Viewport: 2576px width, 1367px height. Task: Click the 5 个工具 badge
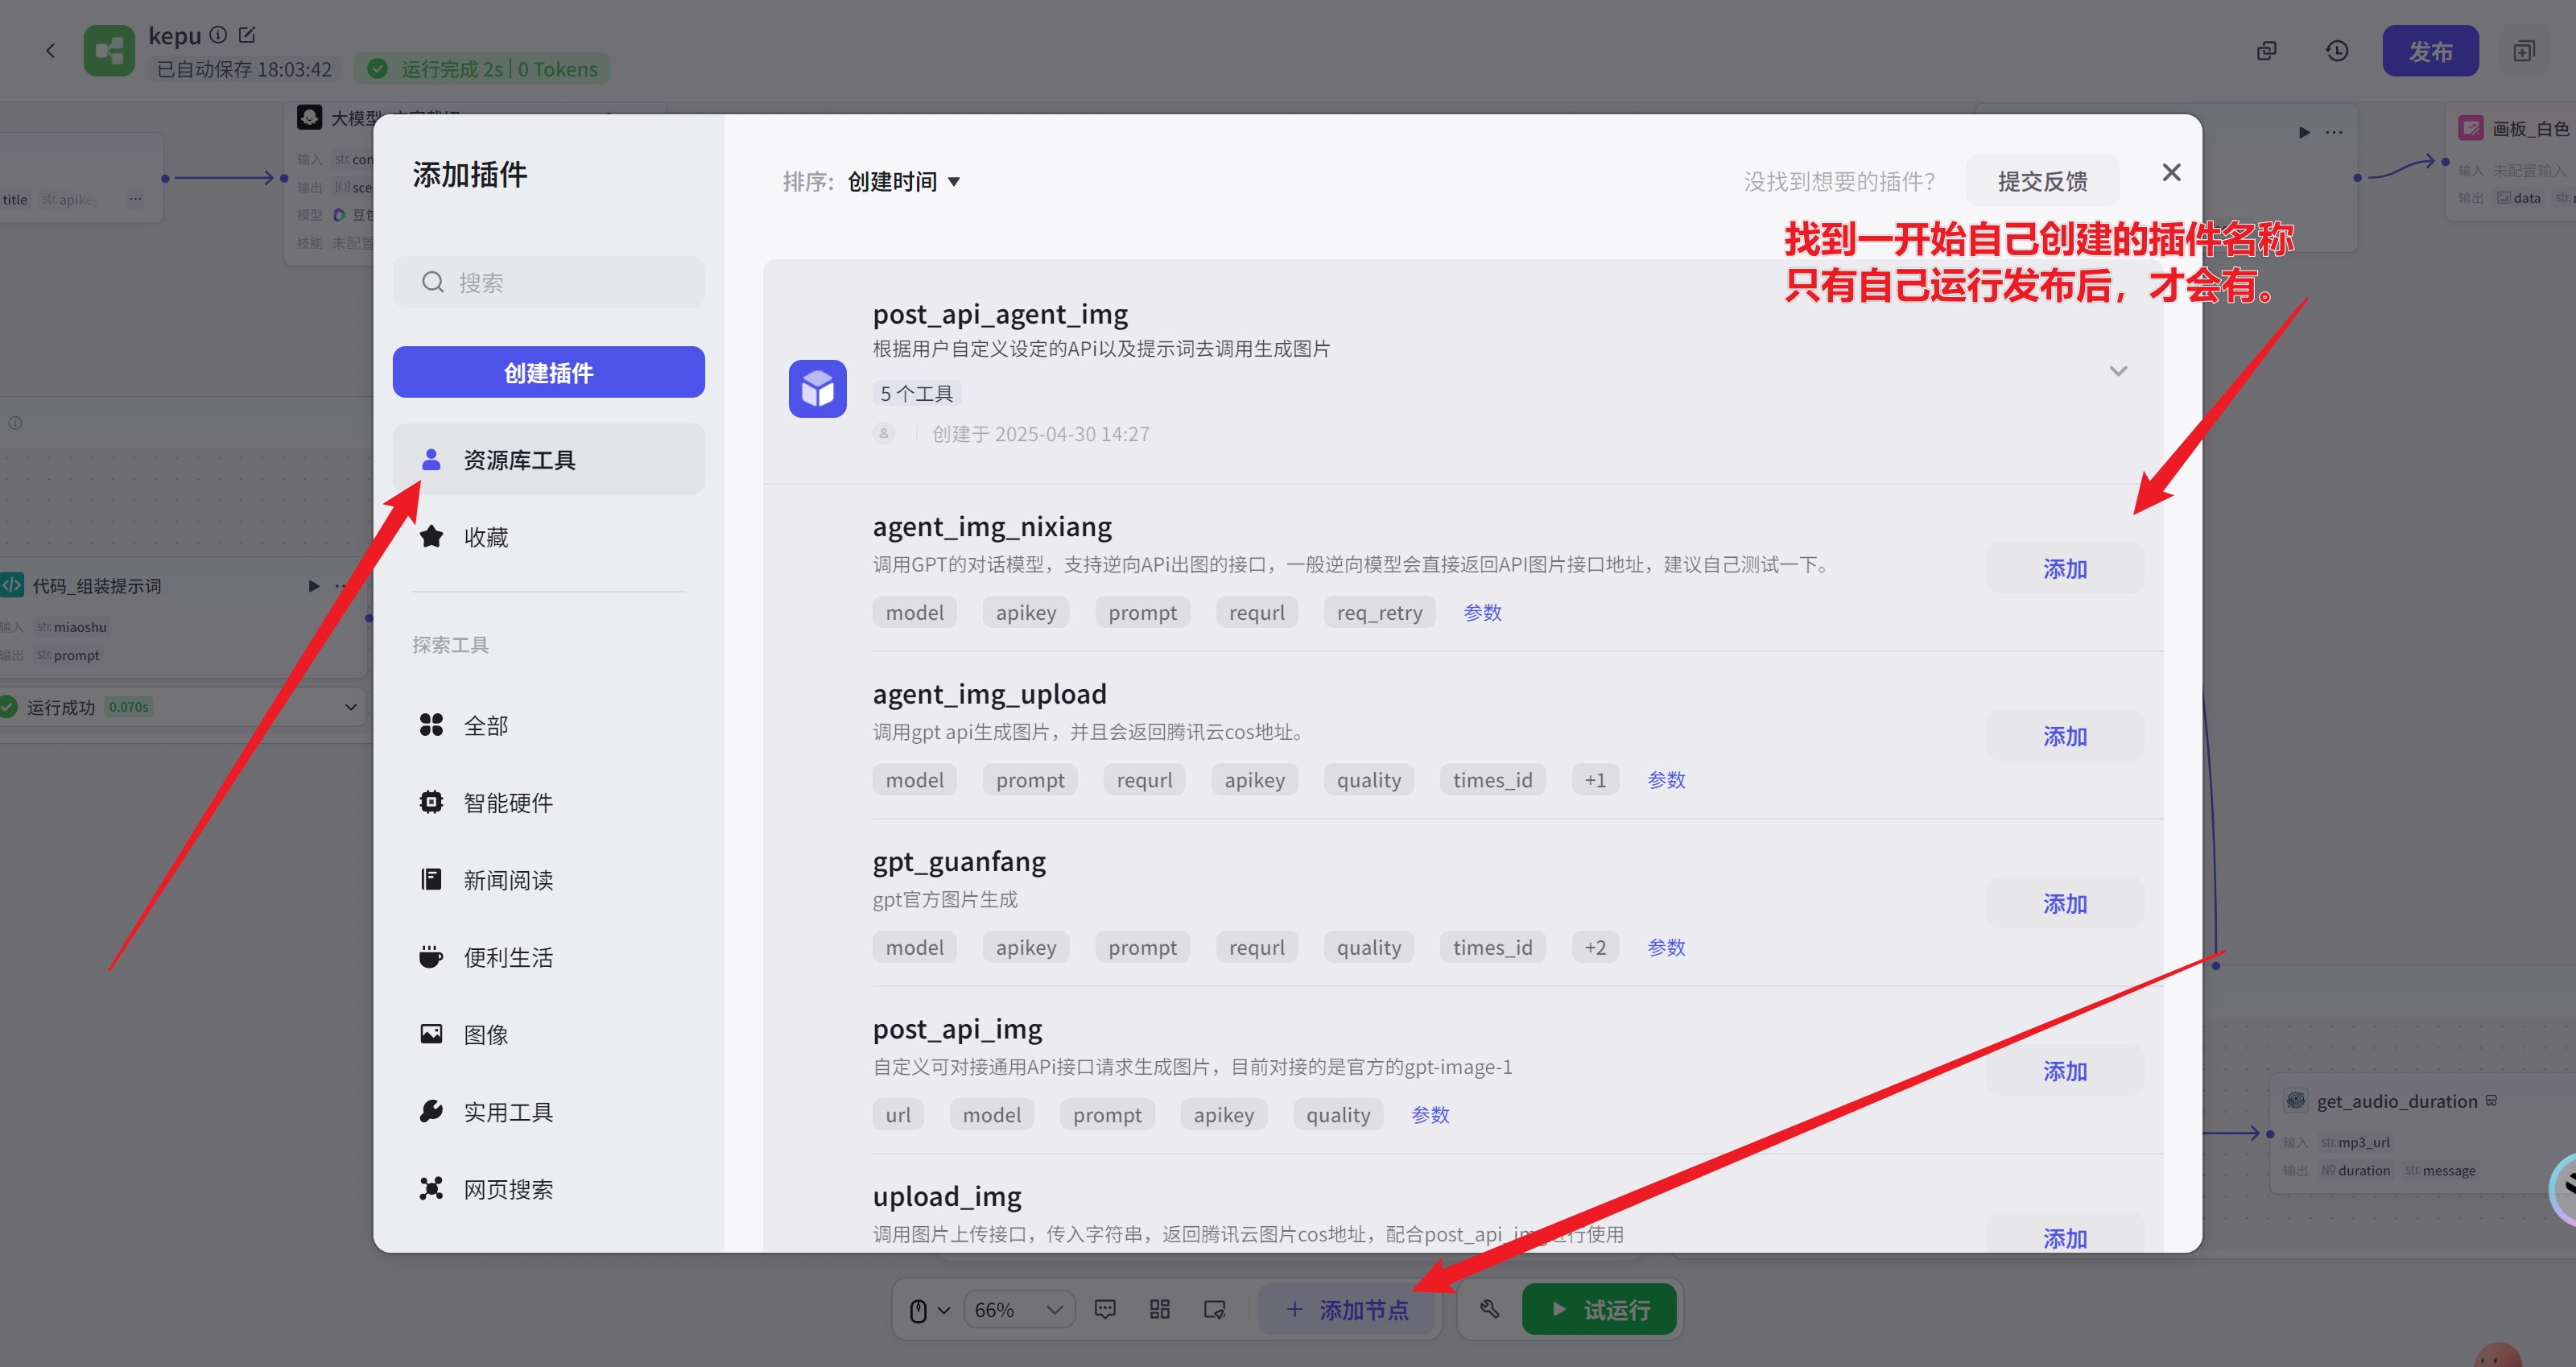point(916,393)
